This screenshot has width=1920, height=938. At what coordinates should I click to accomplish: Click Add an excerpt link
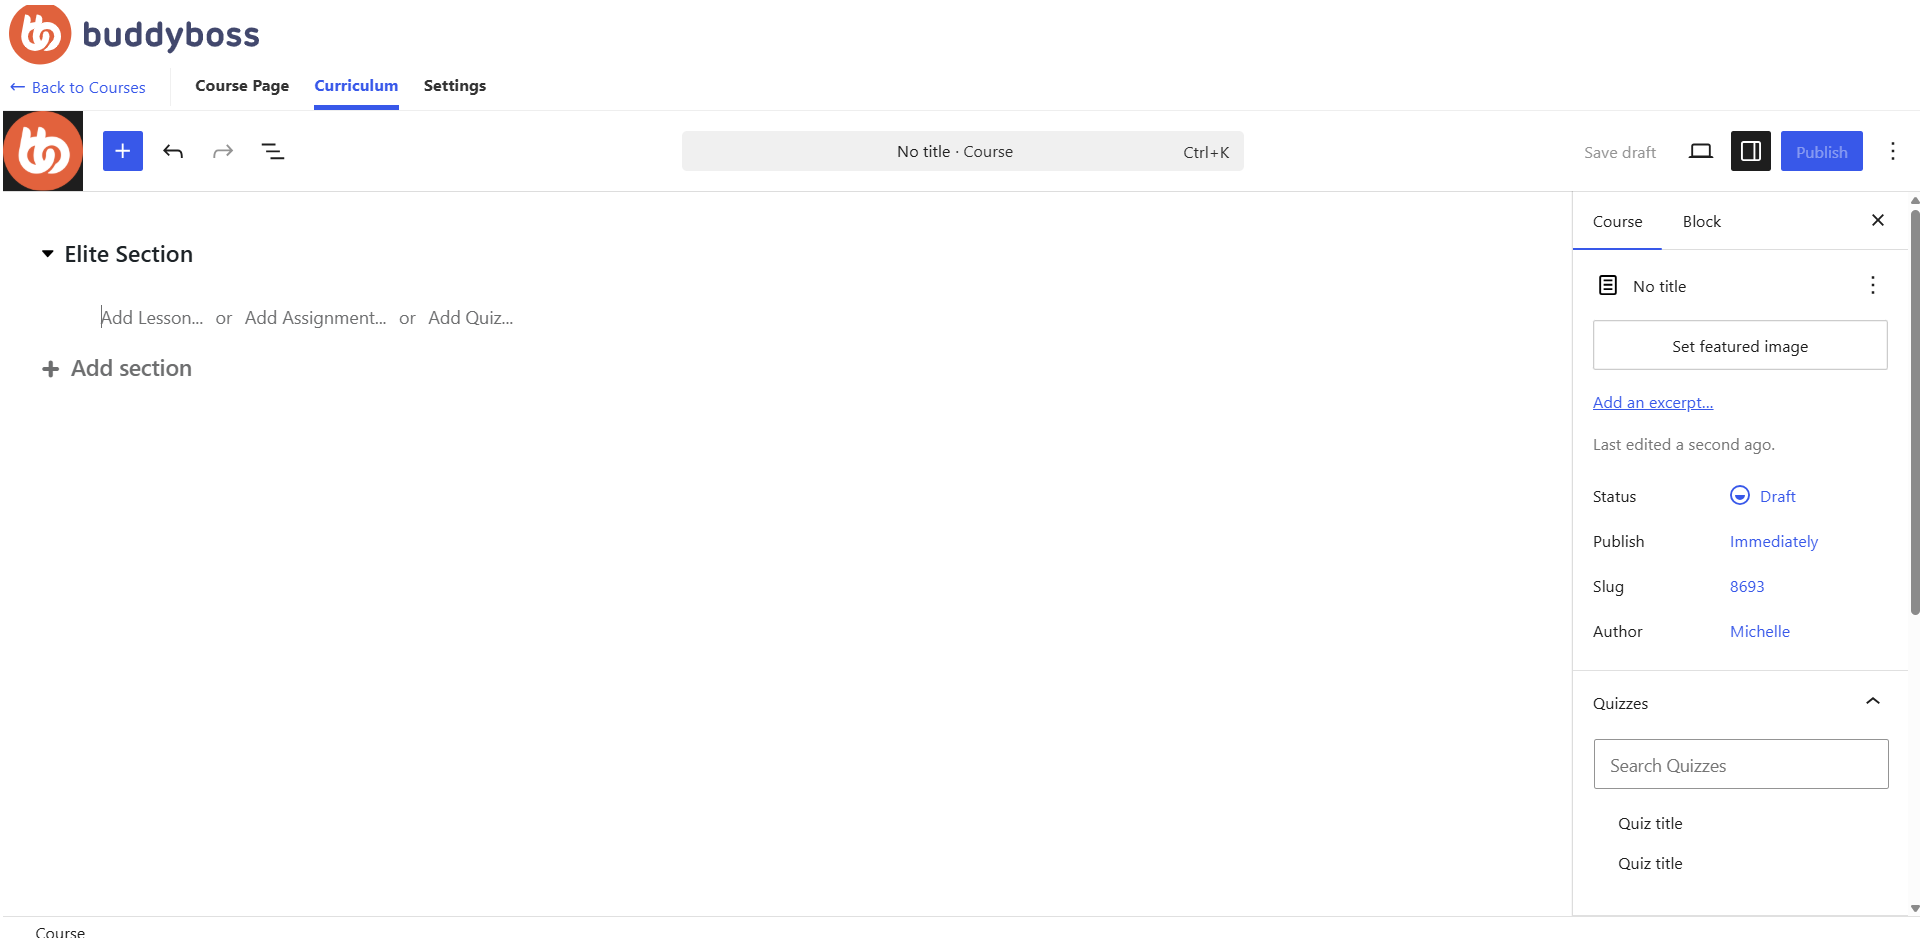[x=1653, y=402]
